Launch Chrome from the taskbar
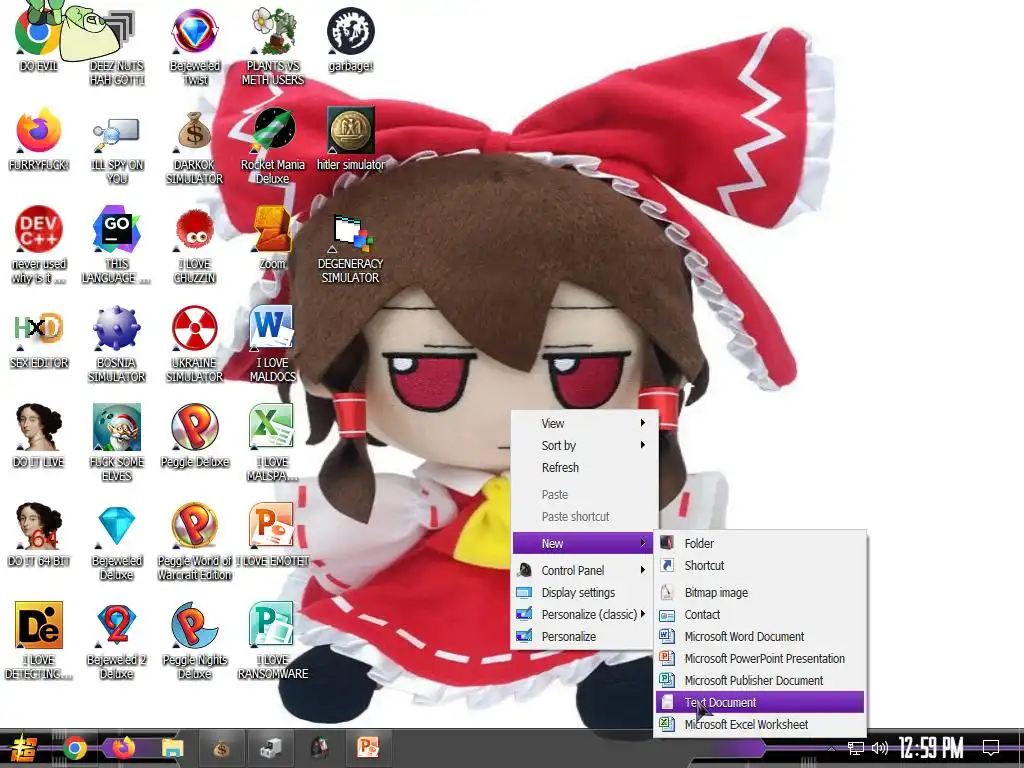 (x=74, y=748)
